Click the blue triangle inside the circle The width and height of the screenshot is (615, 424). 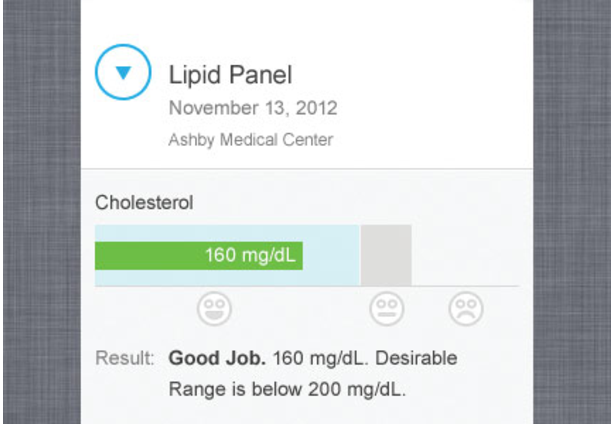123,73
